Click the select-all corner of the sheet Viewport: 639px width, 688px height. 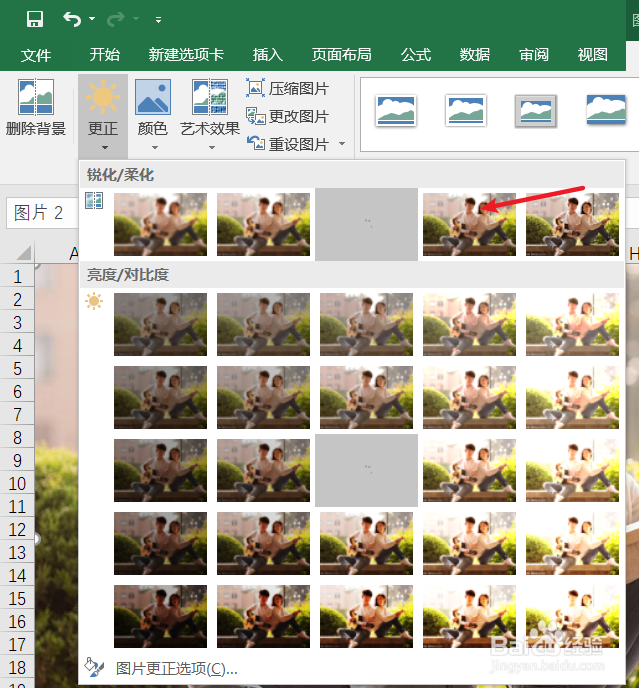[23, 253]
